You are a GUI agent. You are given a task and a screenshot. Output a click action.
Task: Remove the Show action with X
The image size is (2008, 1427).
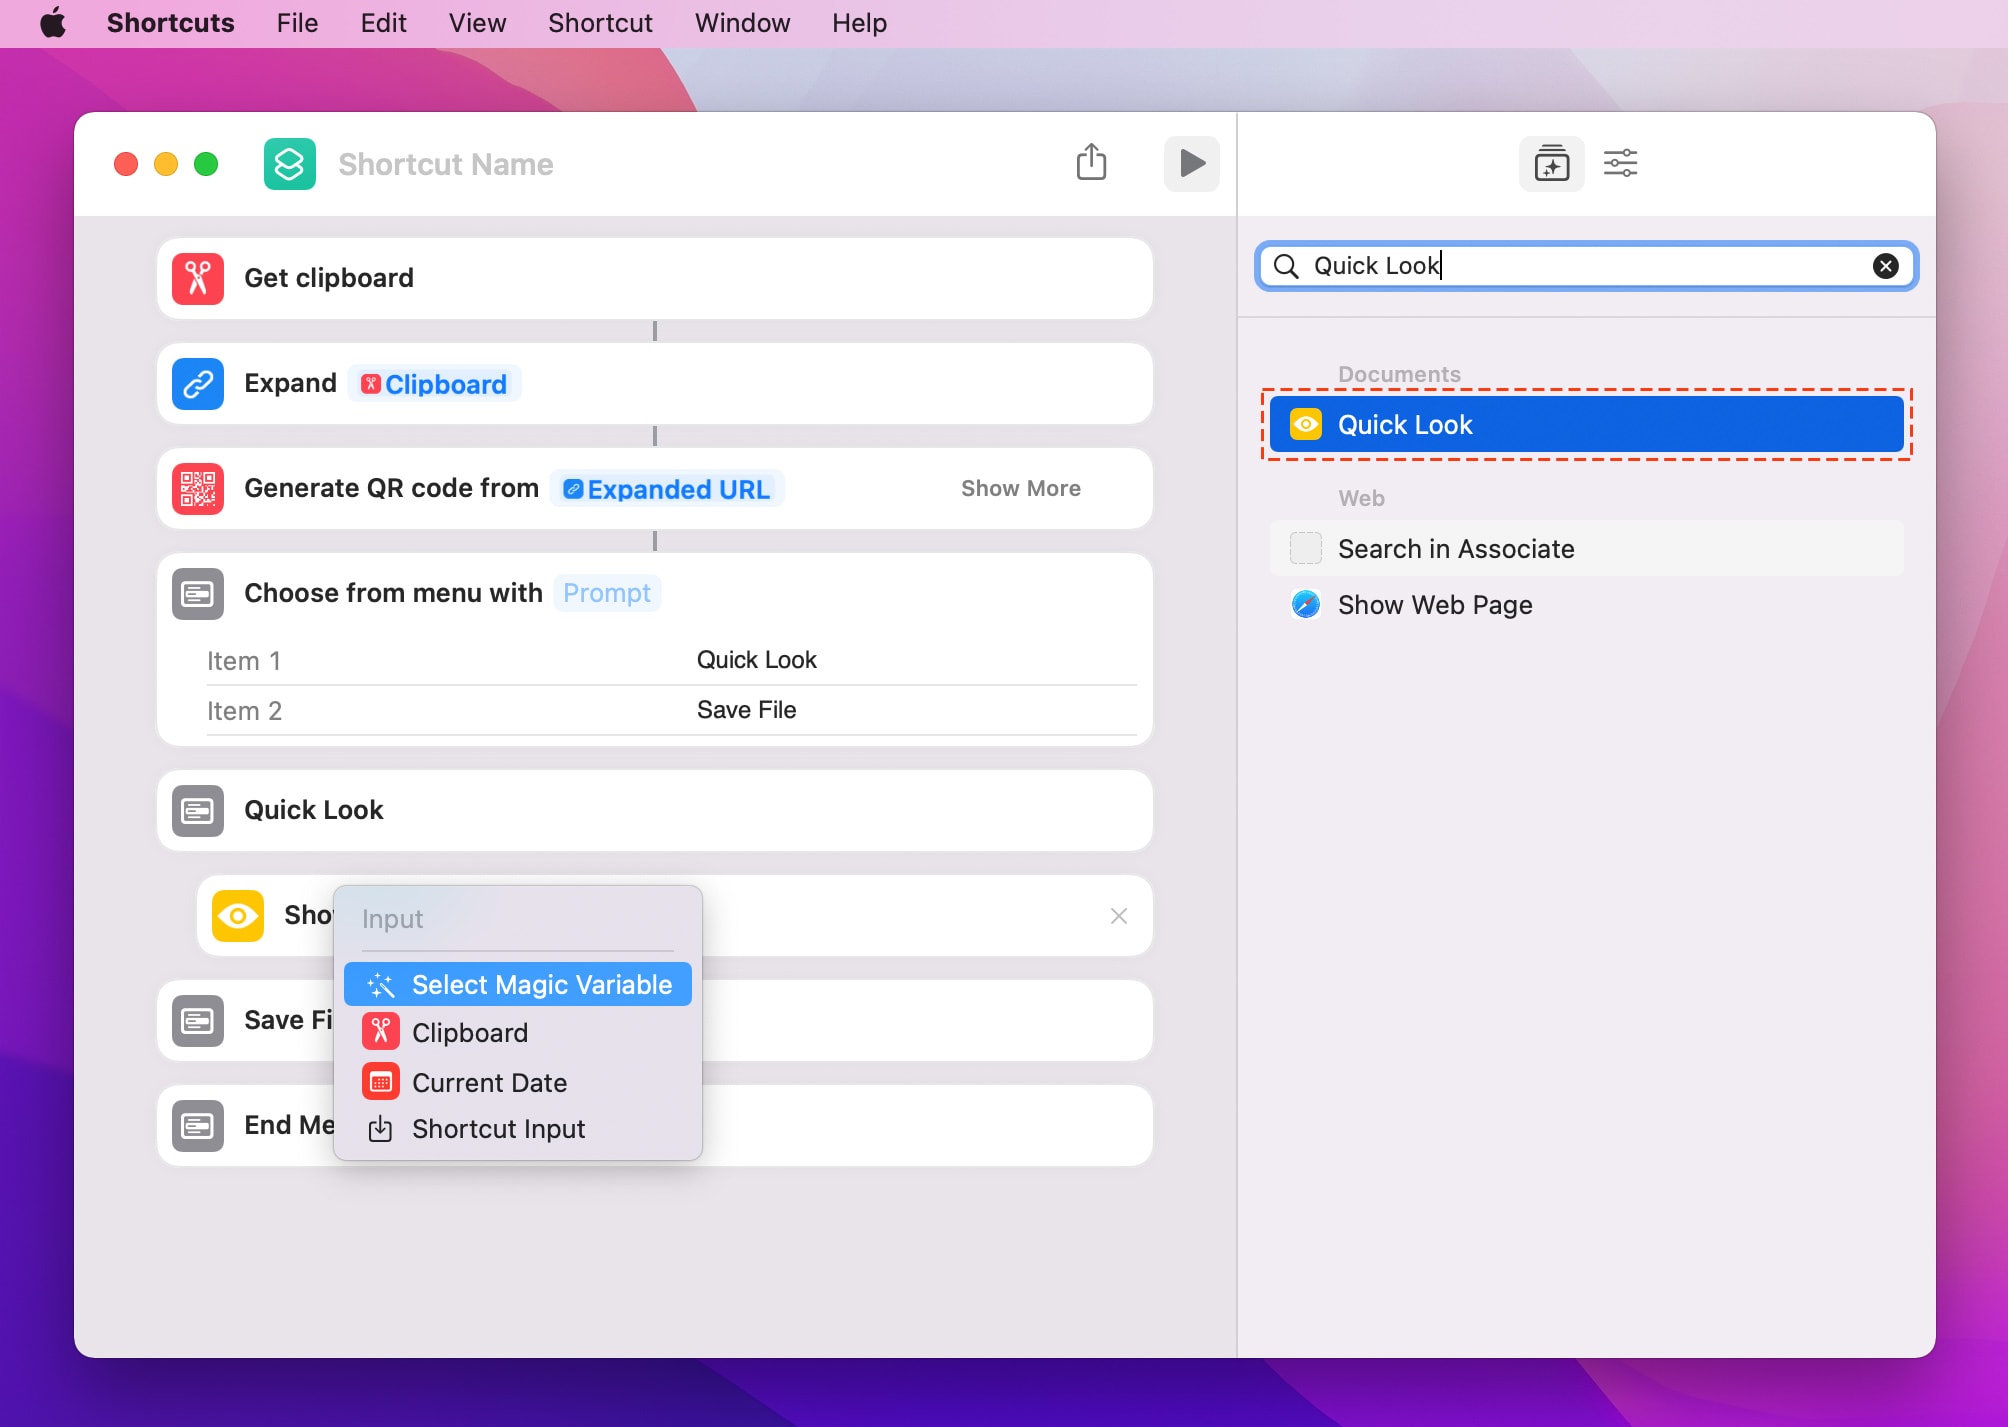click(x=1118, y=916)
